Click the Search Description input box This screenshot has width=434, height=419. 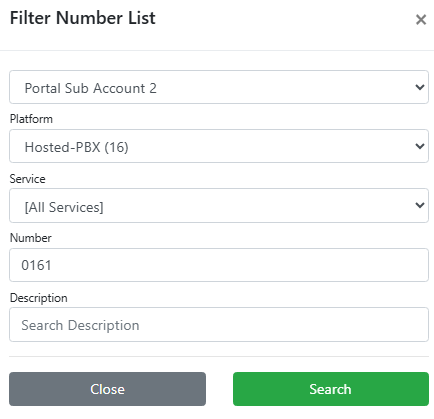(219, 325)
